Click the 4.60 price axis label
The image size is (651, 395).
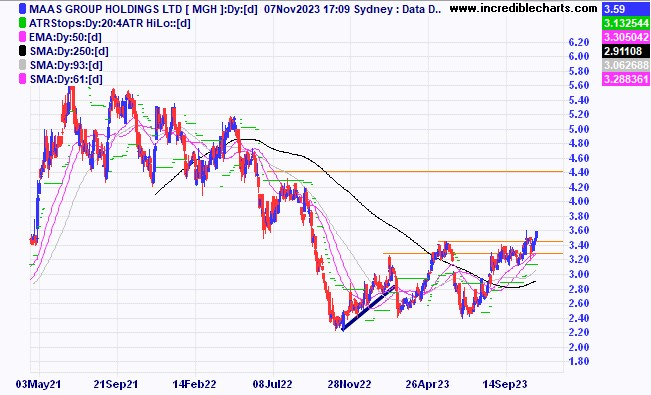[x=579, y=158]
